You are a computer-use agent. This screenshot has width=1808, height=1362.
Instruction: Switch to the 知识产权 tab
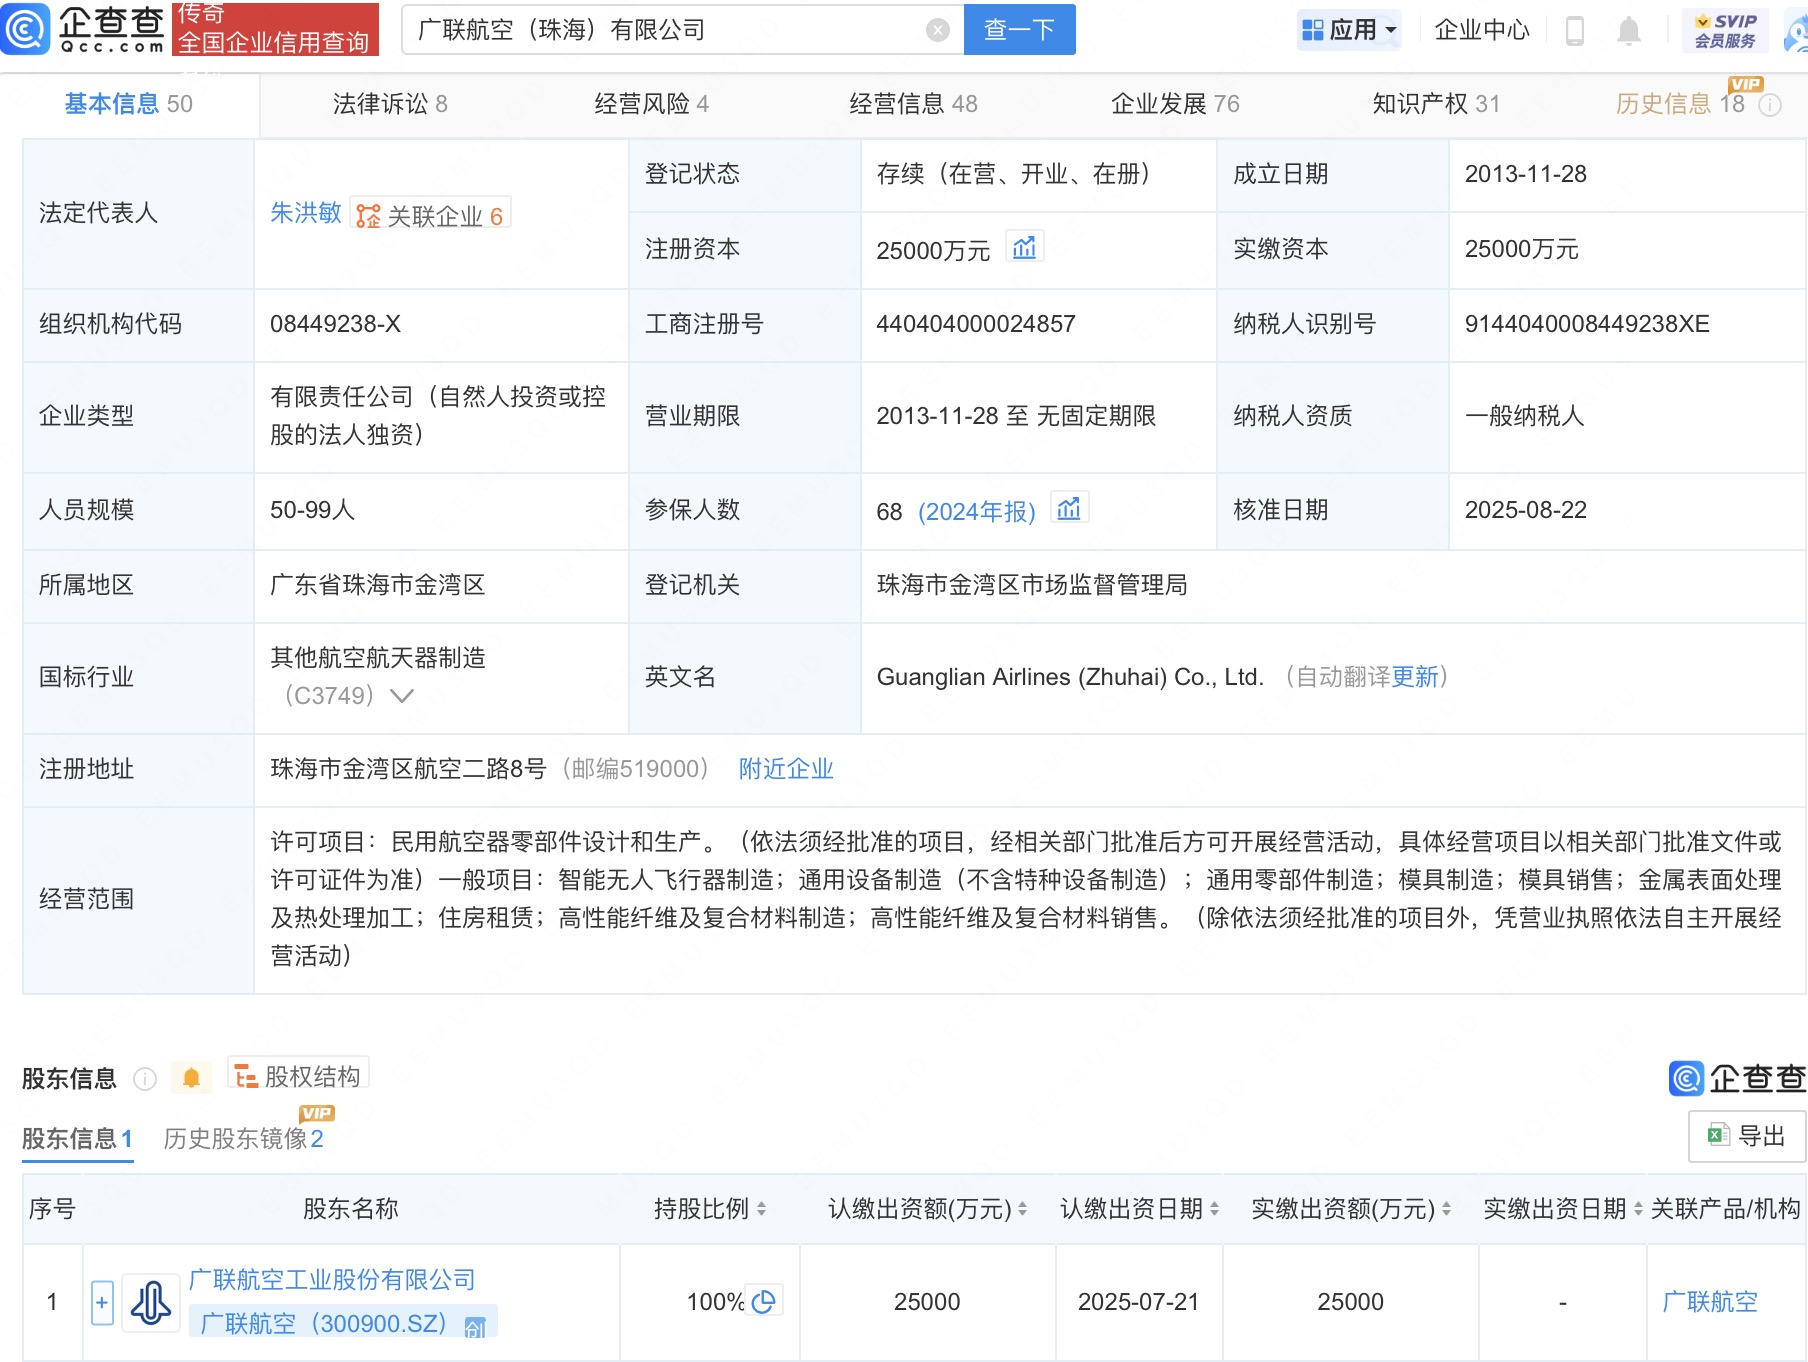(x=1437, y=104)
